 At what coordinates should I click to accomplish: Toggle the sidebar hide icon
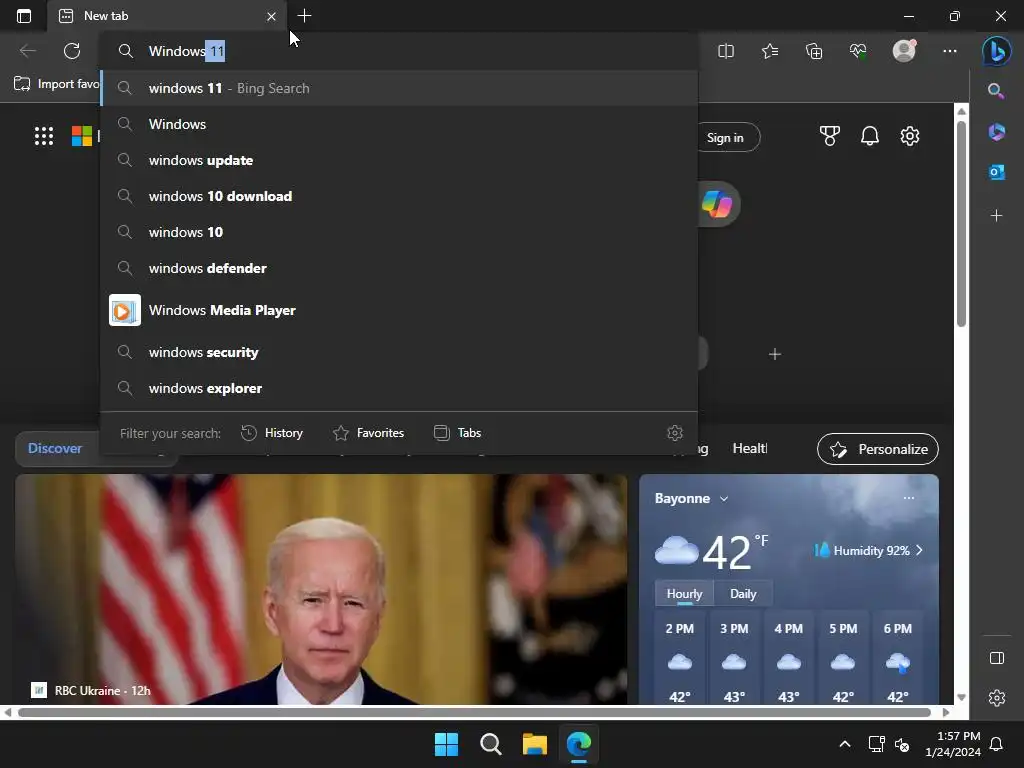pyautogui.click(x=997, y=658)
